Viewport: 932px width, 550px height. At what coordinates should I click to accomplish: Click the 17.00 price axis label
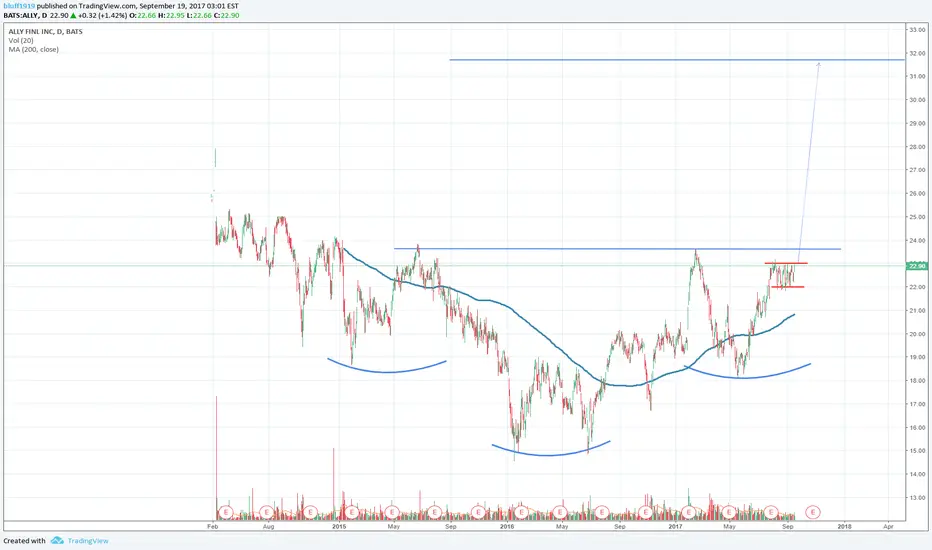917,404
